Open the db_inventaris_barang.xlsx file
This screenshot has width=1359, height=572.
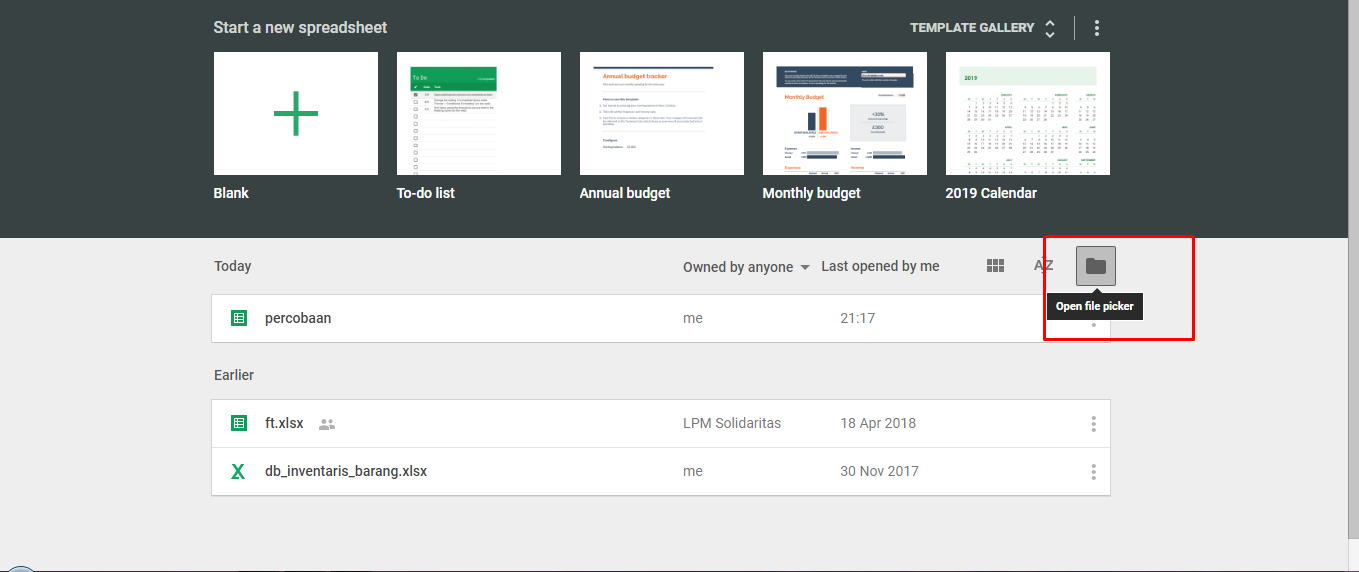(346, 472)
